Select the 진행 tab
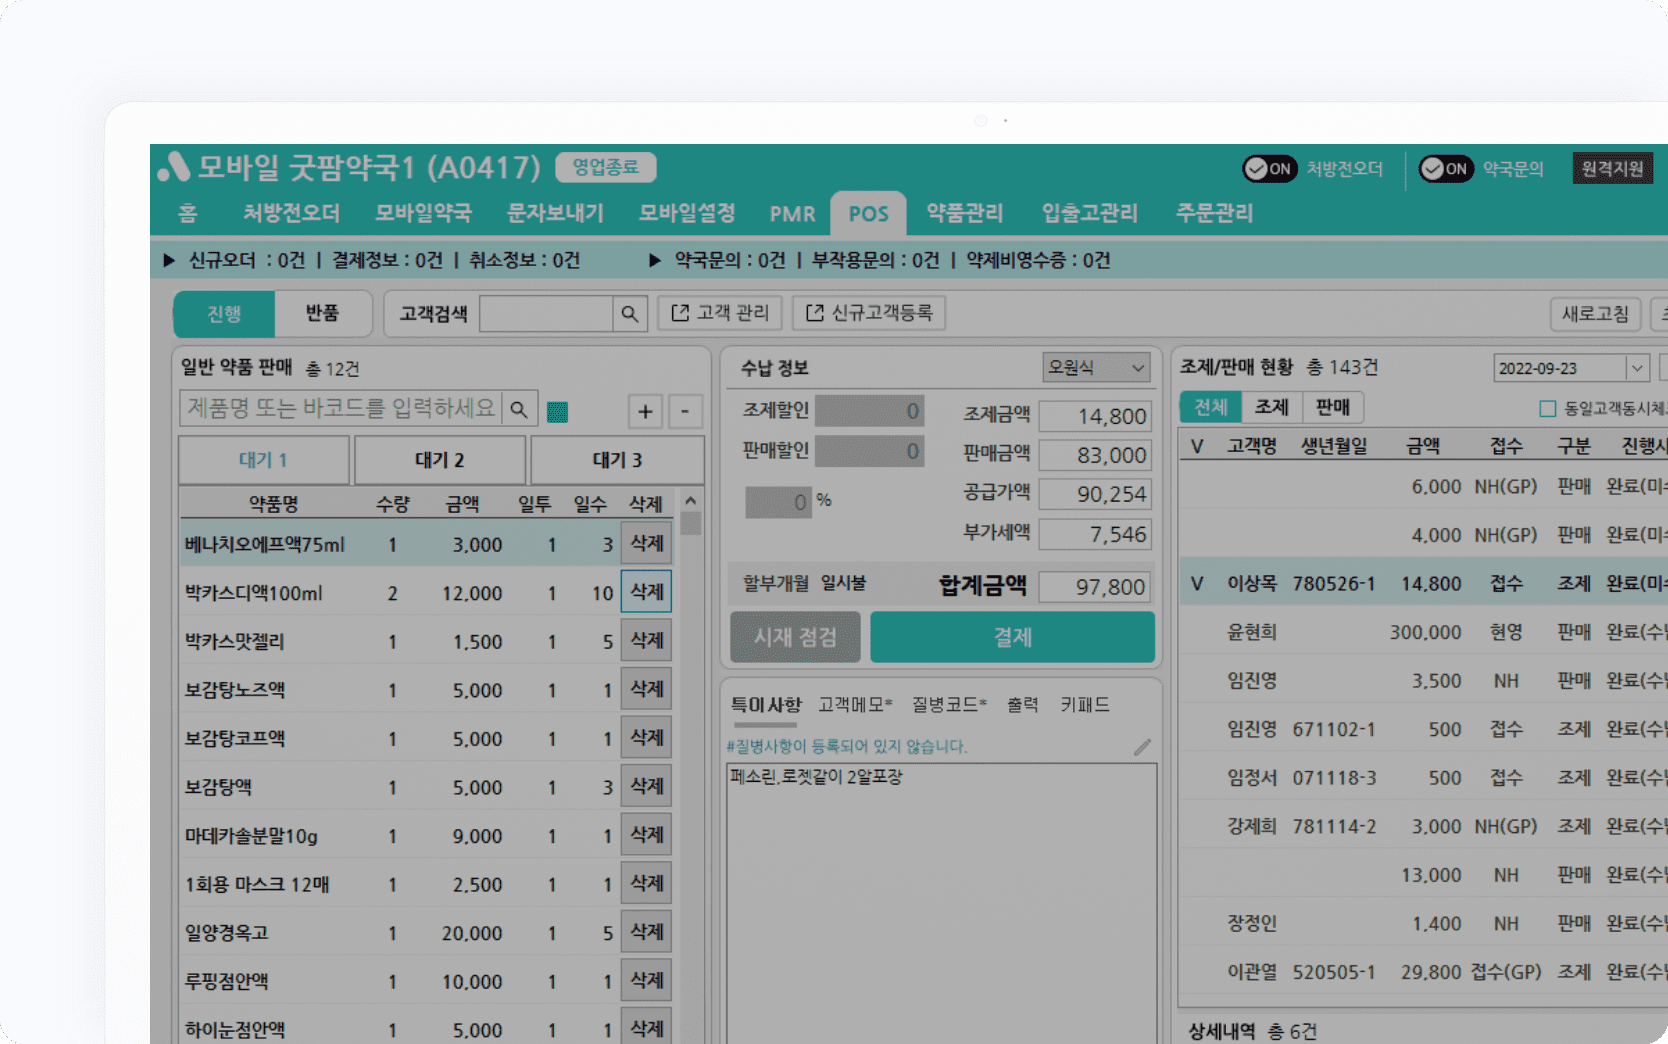This screenshot has height=1044, width=1668. 224,314
